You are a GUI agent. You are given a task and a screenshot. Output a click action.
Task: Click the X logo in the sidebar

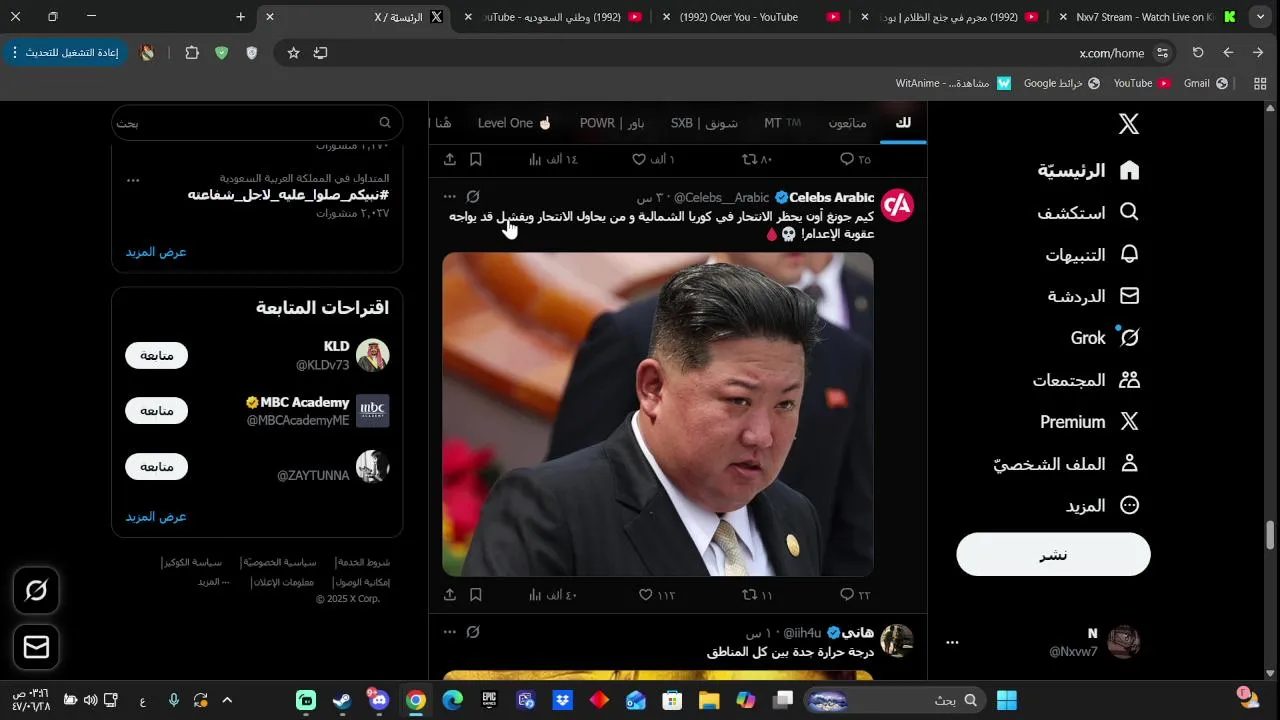point(1128,124)
